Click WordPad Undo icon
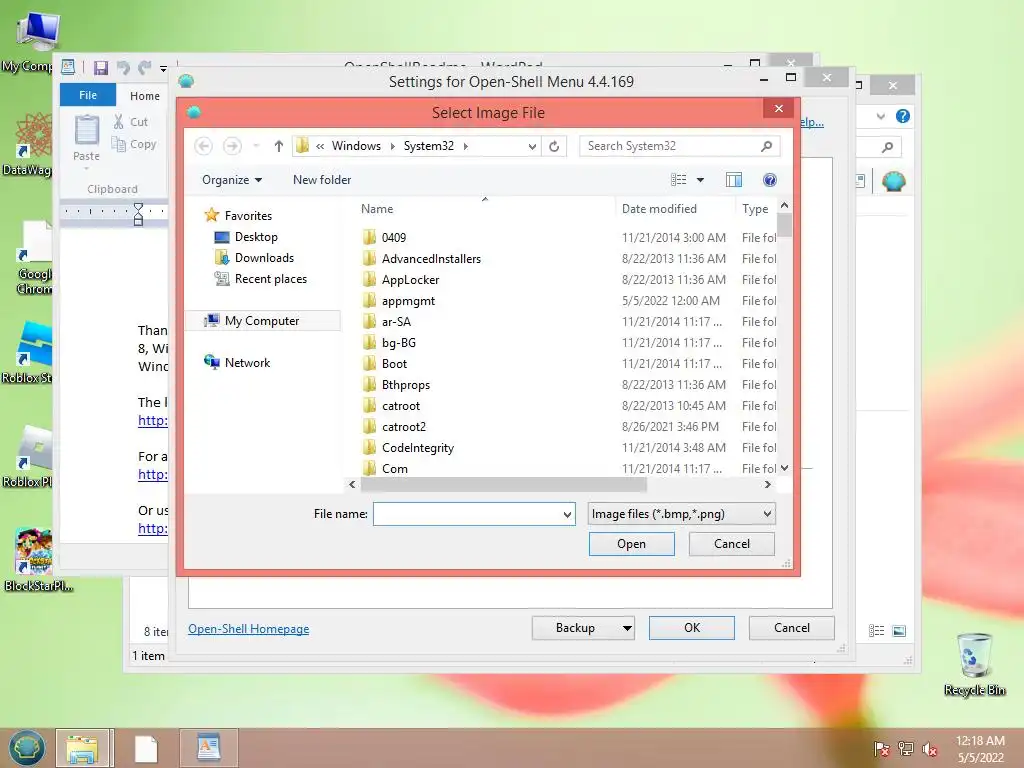1024x768 pixels. [123, 67]
